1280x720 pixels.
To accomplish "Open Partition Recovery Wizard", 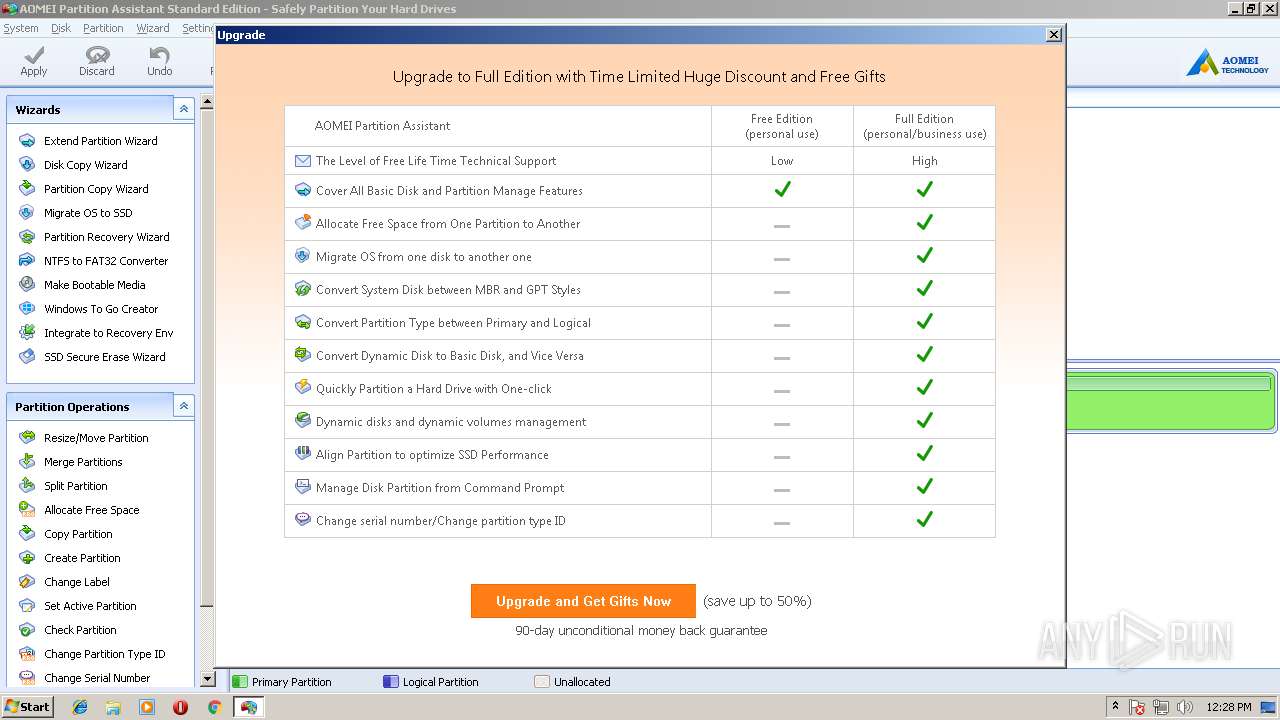I will tap(106, 237).
